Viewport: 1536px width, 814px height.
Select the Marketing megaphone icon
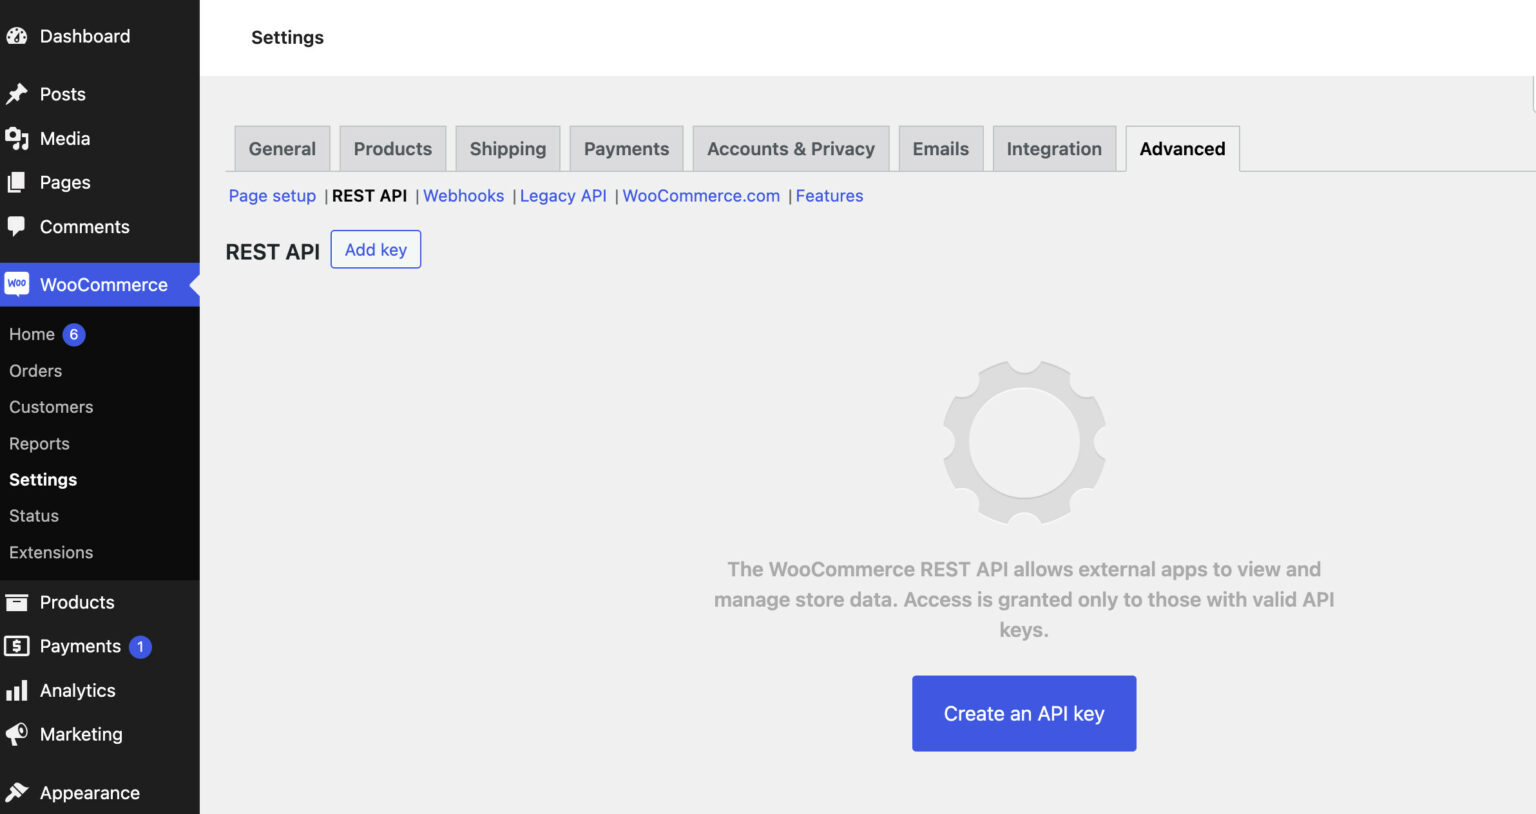[17, 734]
